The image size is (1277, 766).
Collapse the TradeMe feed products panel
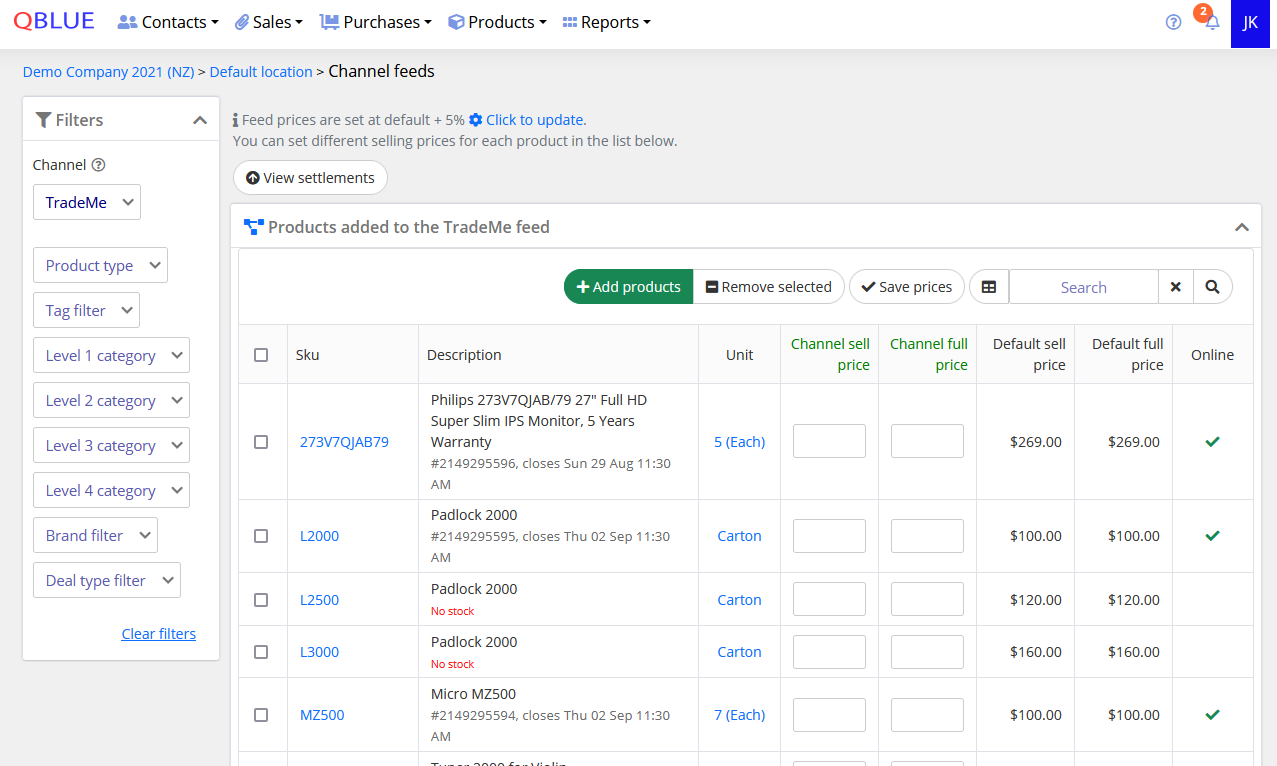pos(1242,227)
